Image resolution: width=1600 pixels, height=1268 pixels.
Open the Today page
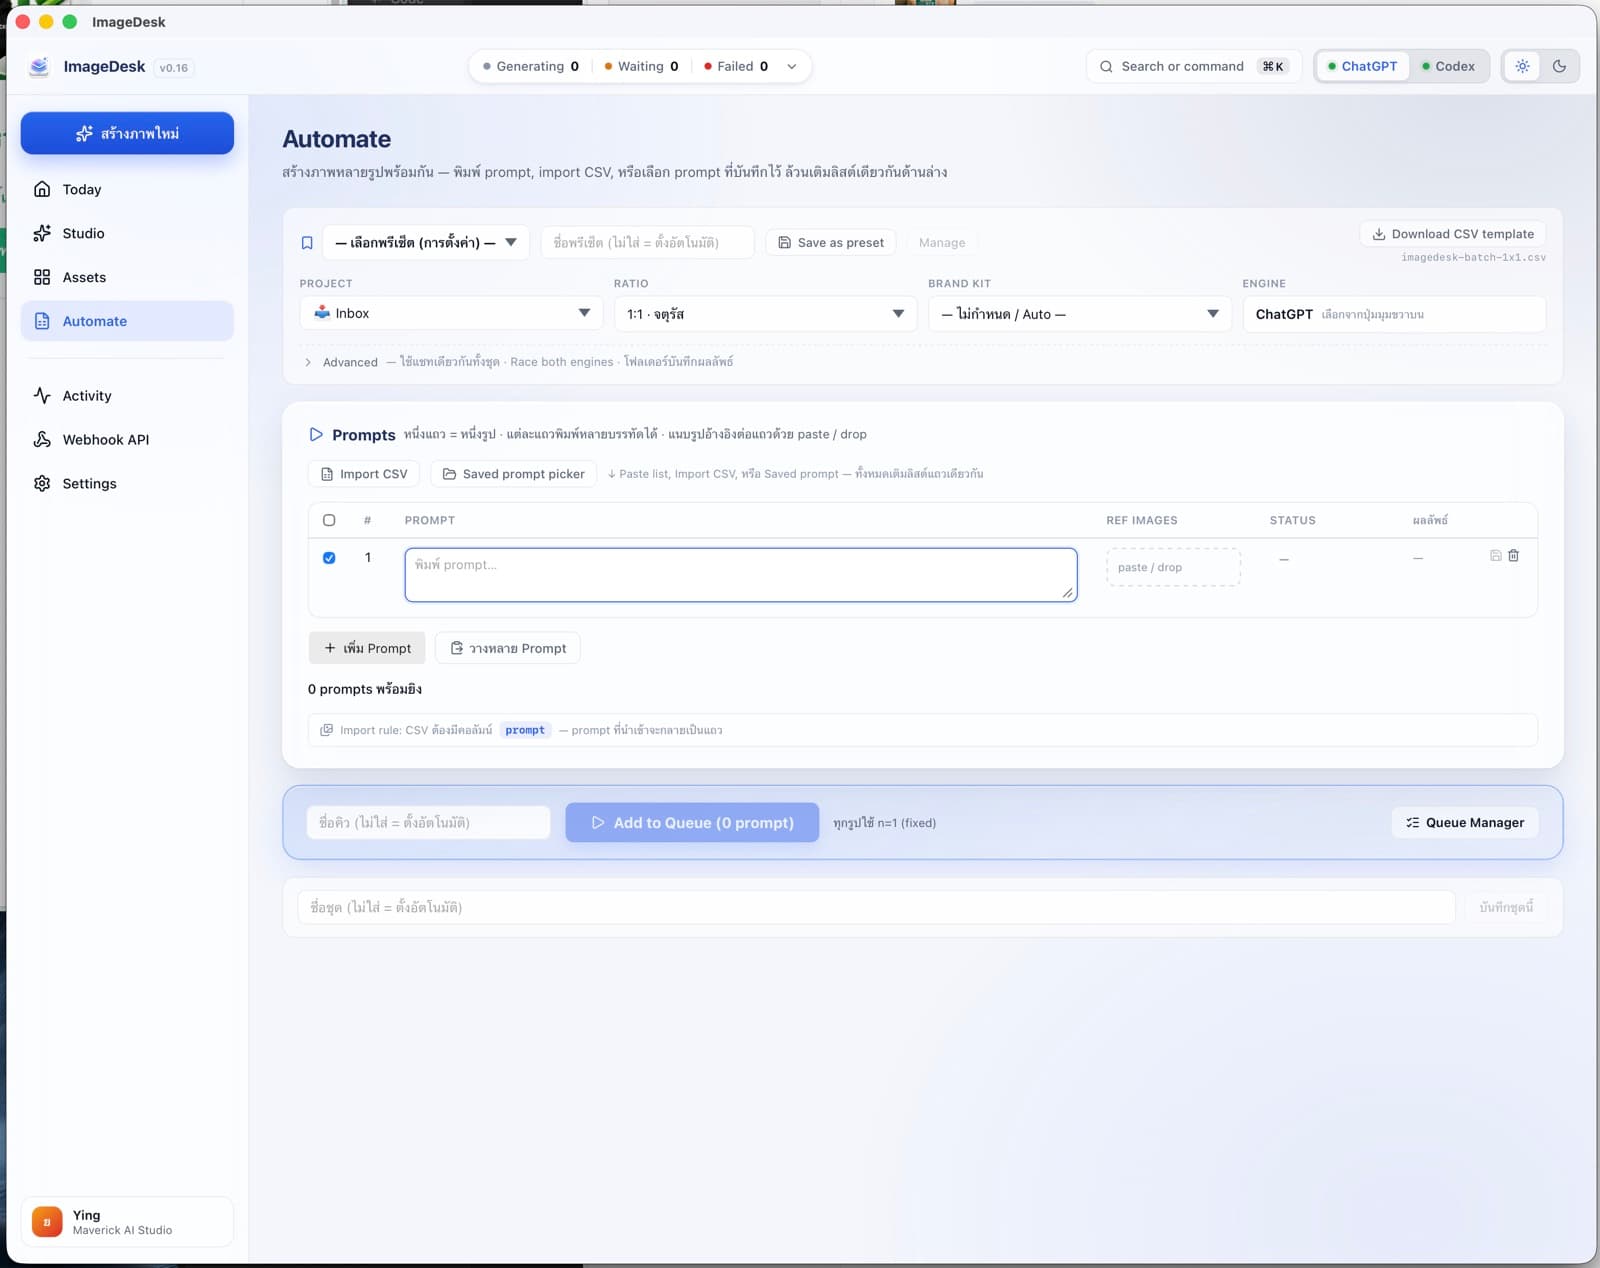127,189
